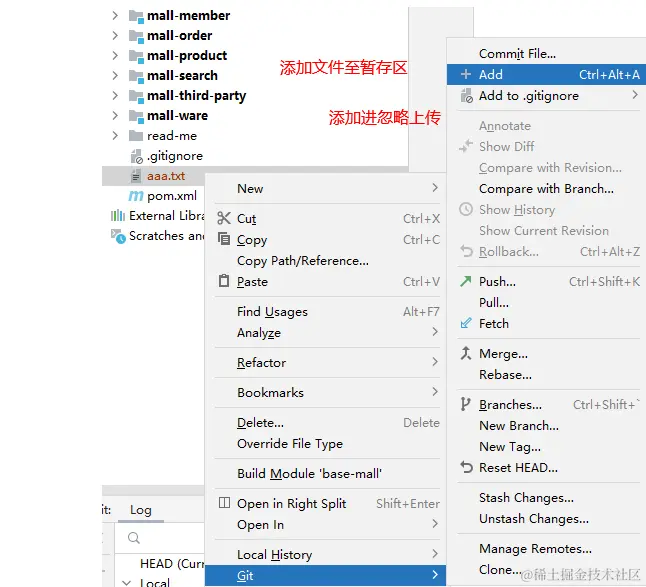Click the blue Fetch arrow icon
This screenshot has height=587, width=646.
click(x=466, y=323)
